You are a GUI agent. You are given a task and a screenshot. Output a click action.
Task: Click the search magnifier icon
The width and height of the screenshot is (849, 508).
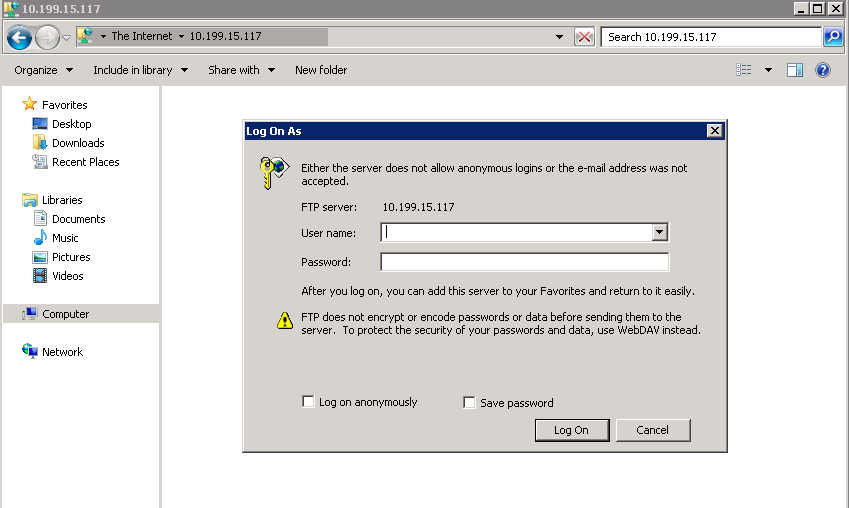(x=833, y=37)
